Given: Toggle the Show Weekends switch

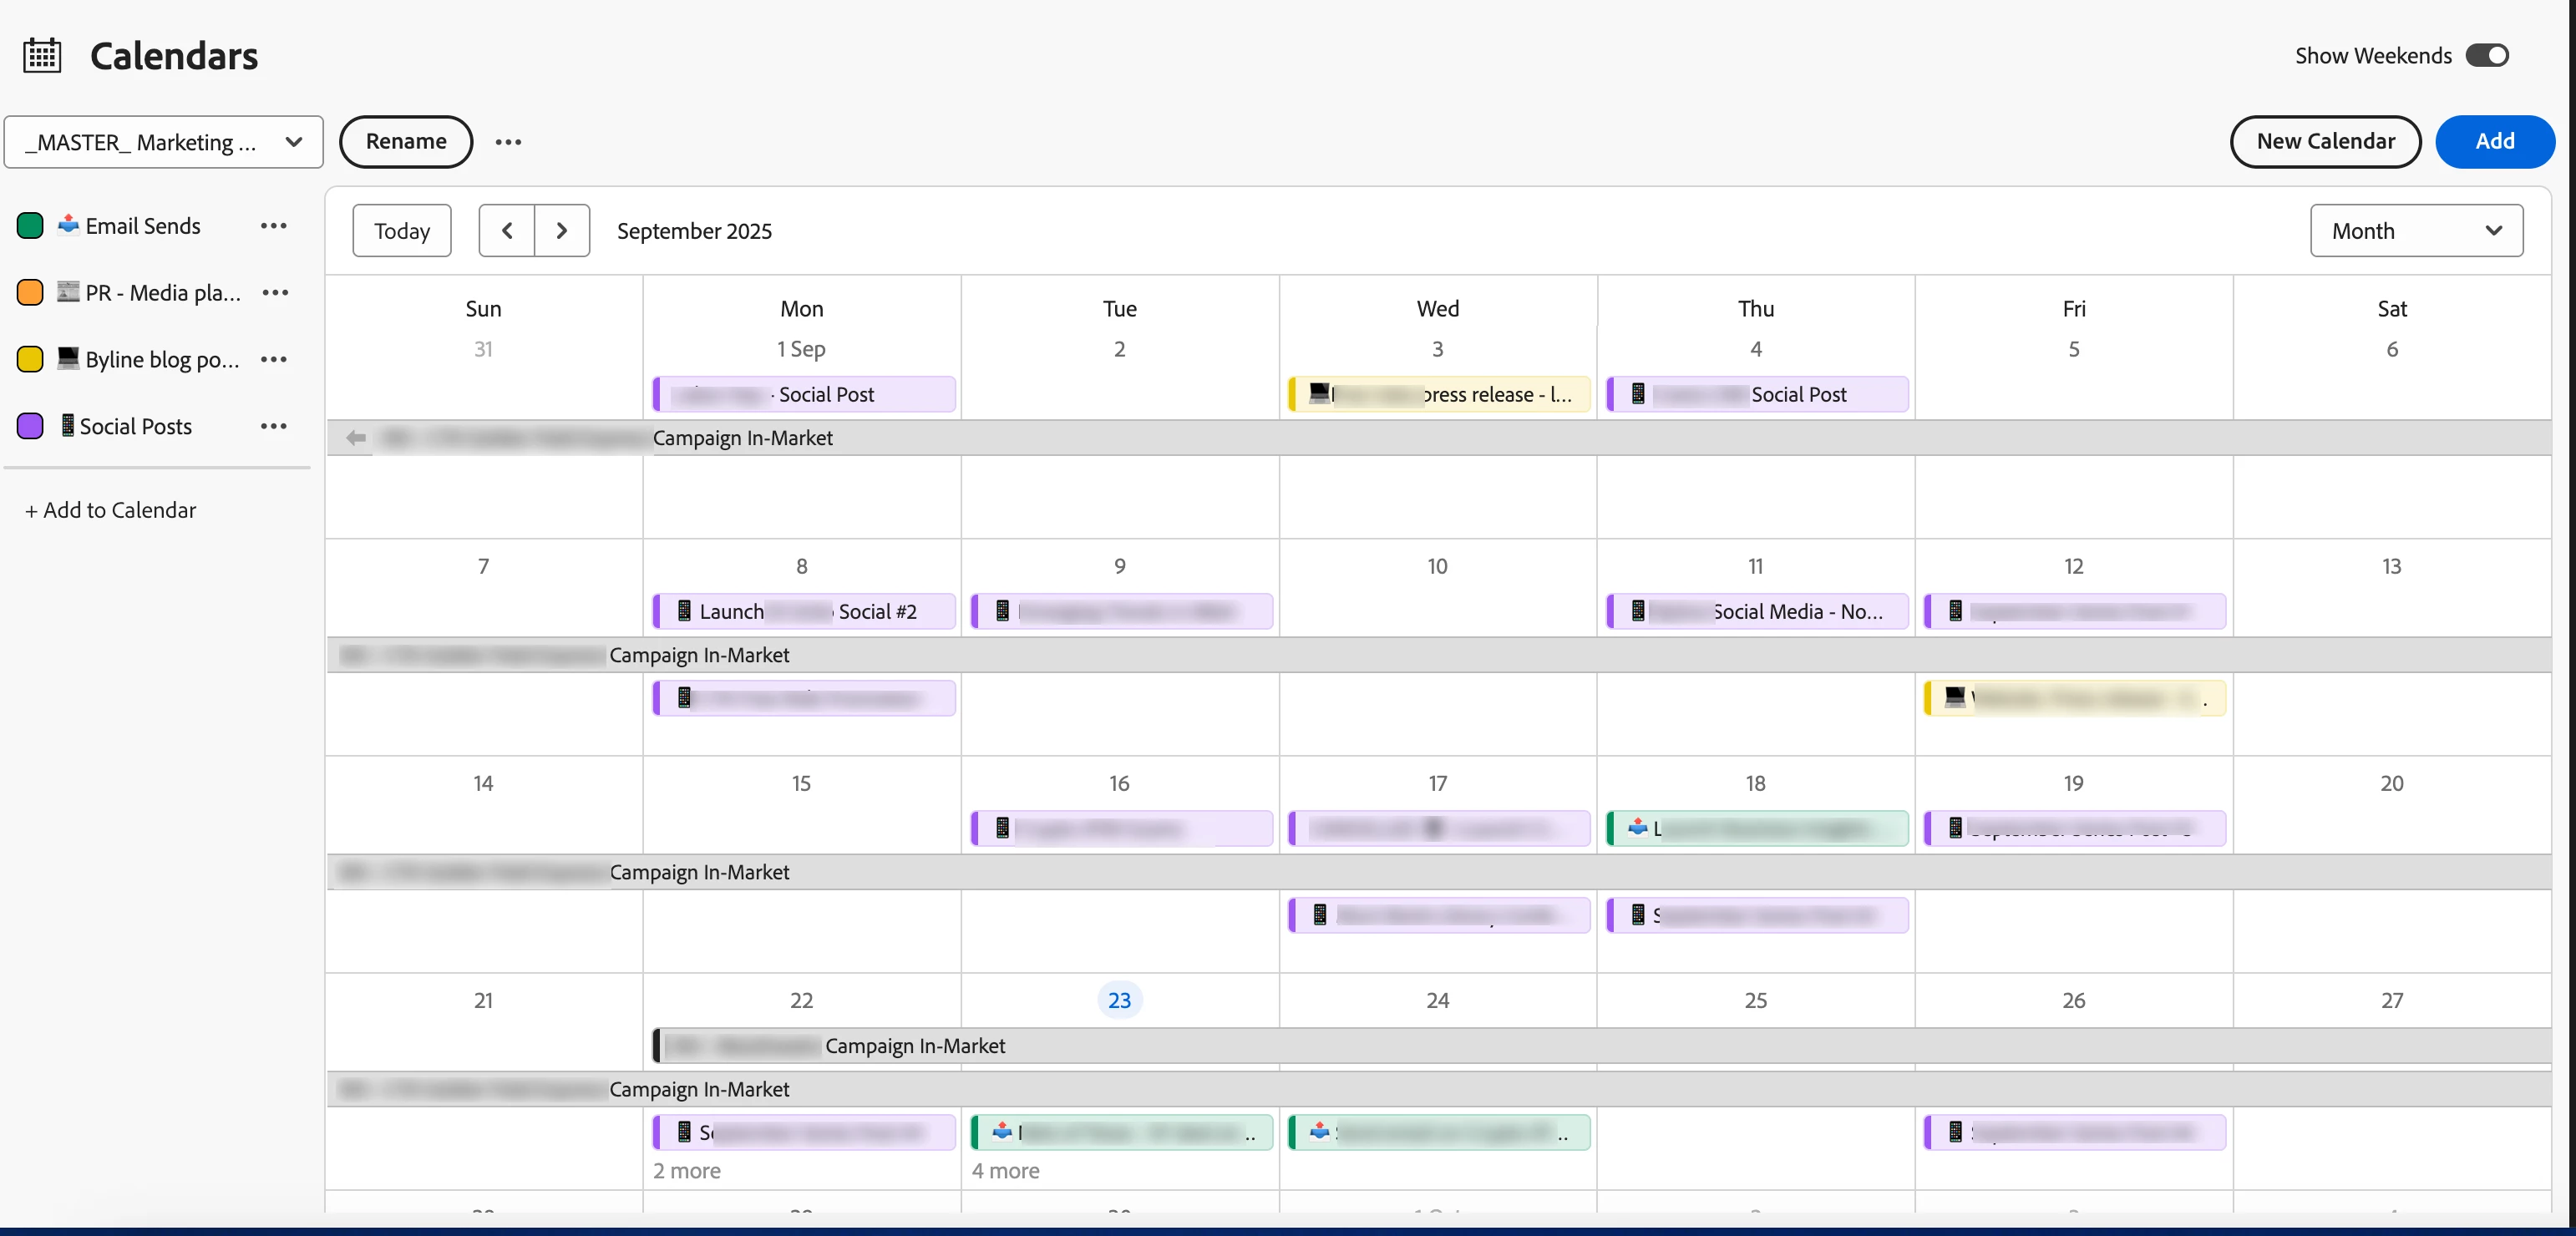Looking at the screenshot, I should pos(2487,55).
